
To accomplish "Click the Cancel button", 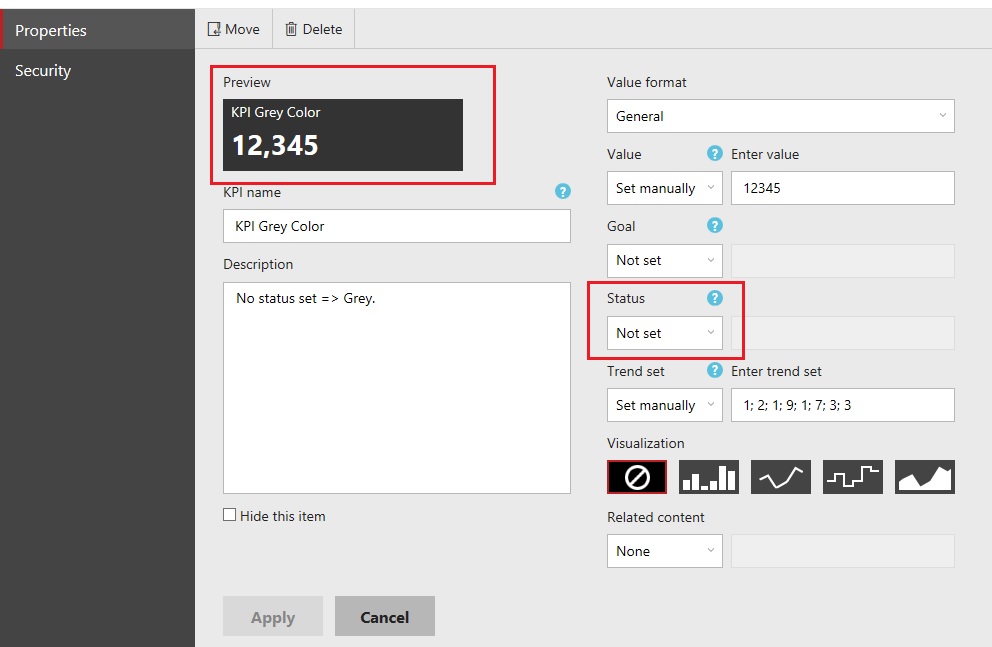I will [385, 616].
